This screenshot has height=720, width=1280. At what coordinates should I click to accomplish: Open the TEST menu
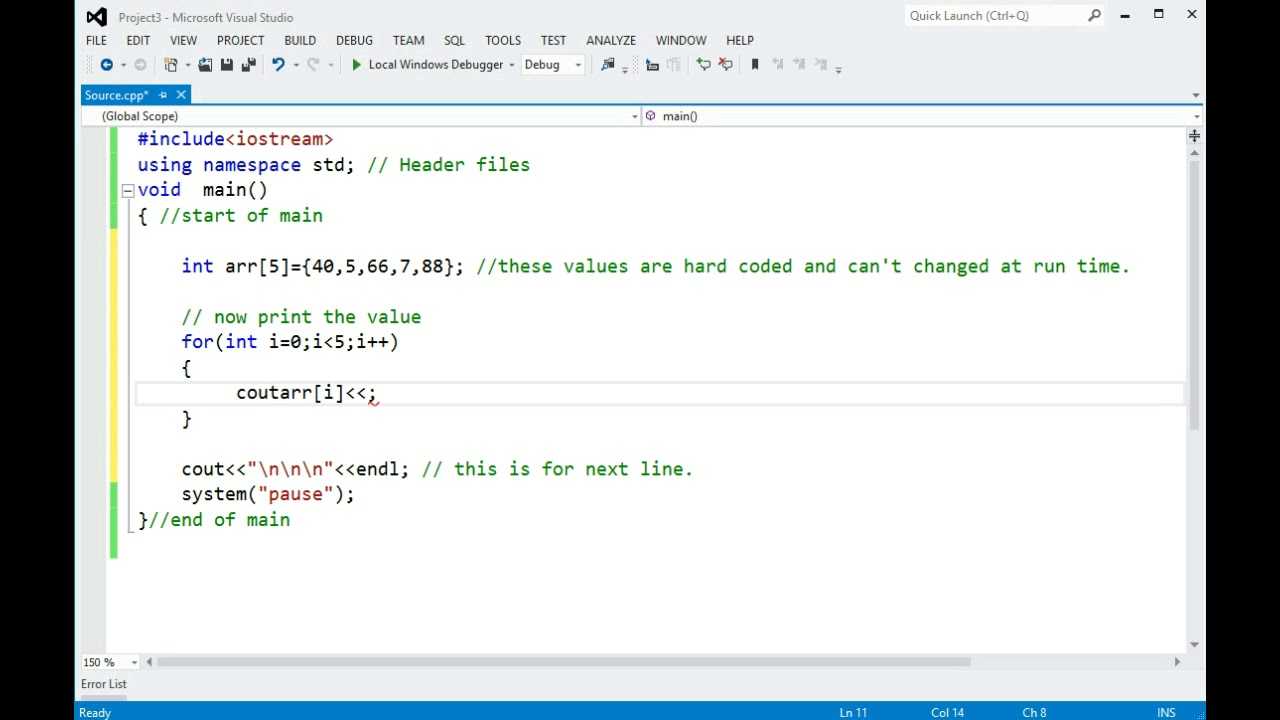pyautogui.click(x=553, y=40)
